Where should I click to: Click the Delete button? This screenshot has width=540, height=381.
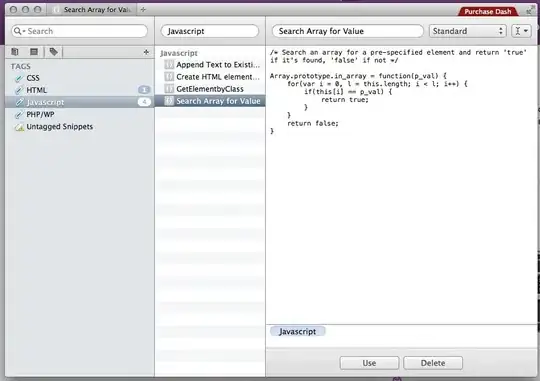pyautogui.click(x=433, y=363)
